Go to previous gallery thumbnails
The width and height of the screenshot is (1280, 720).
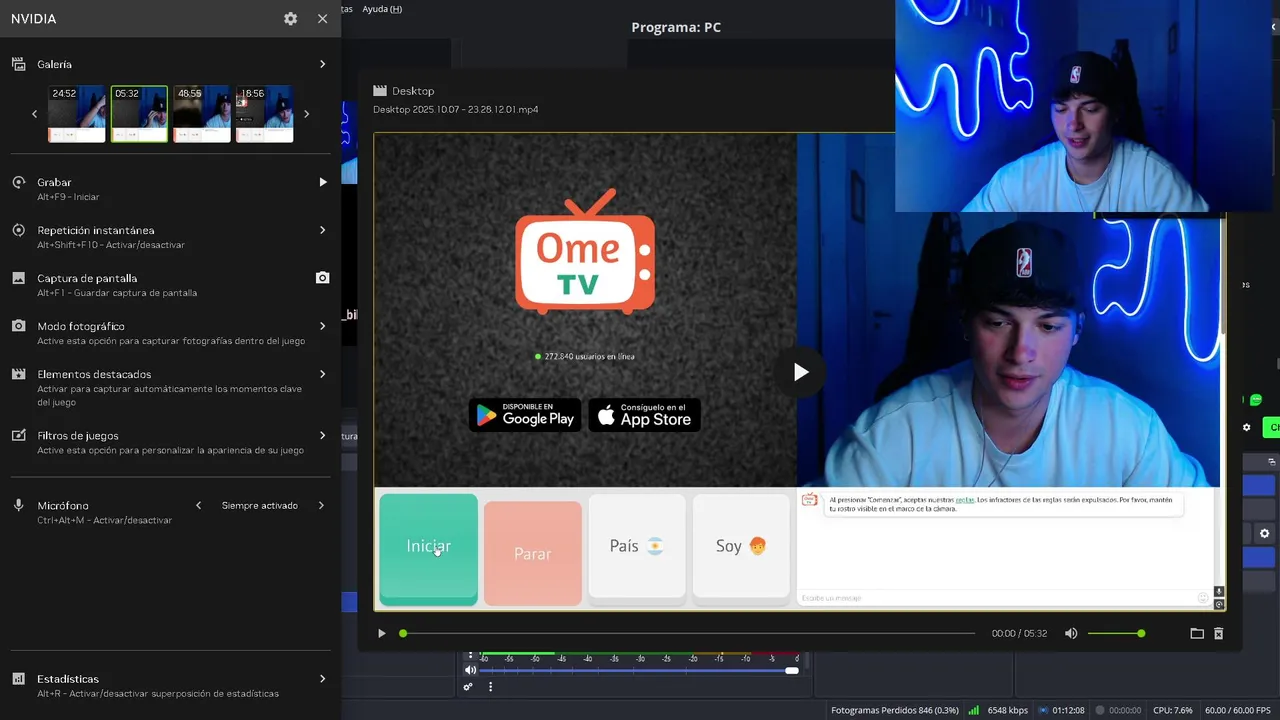34,114
